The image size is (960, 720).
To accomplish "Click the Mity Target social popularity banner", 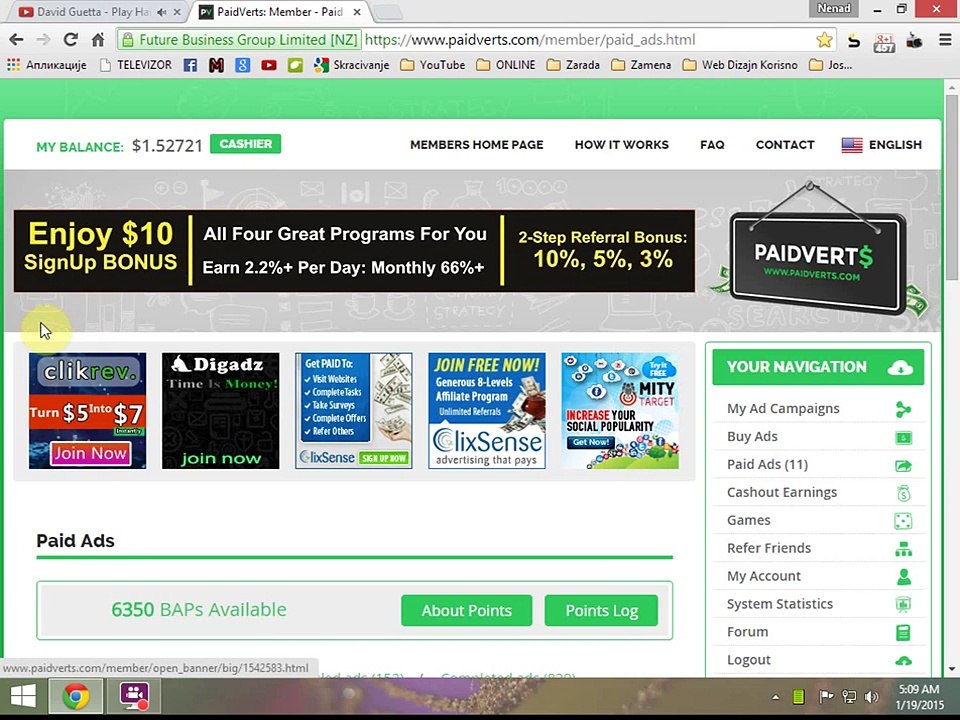I will 620,411.
